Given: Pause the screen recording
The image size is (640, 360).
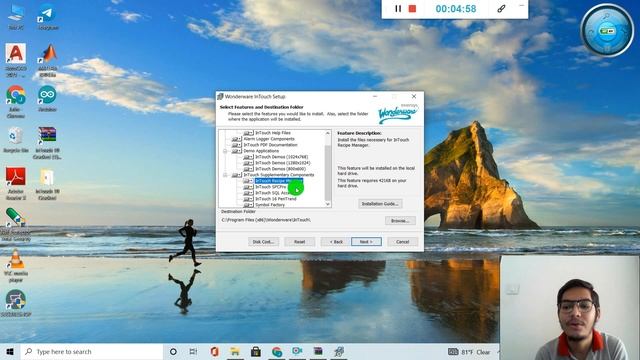Looking at the screenshot, I should click(398, 9).
